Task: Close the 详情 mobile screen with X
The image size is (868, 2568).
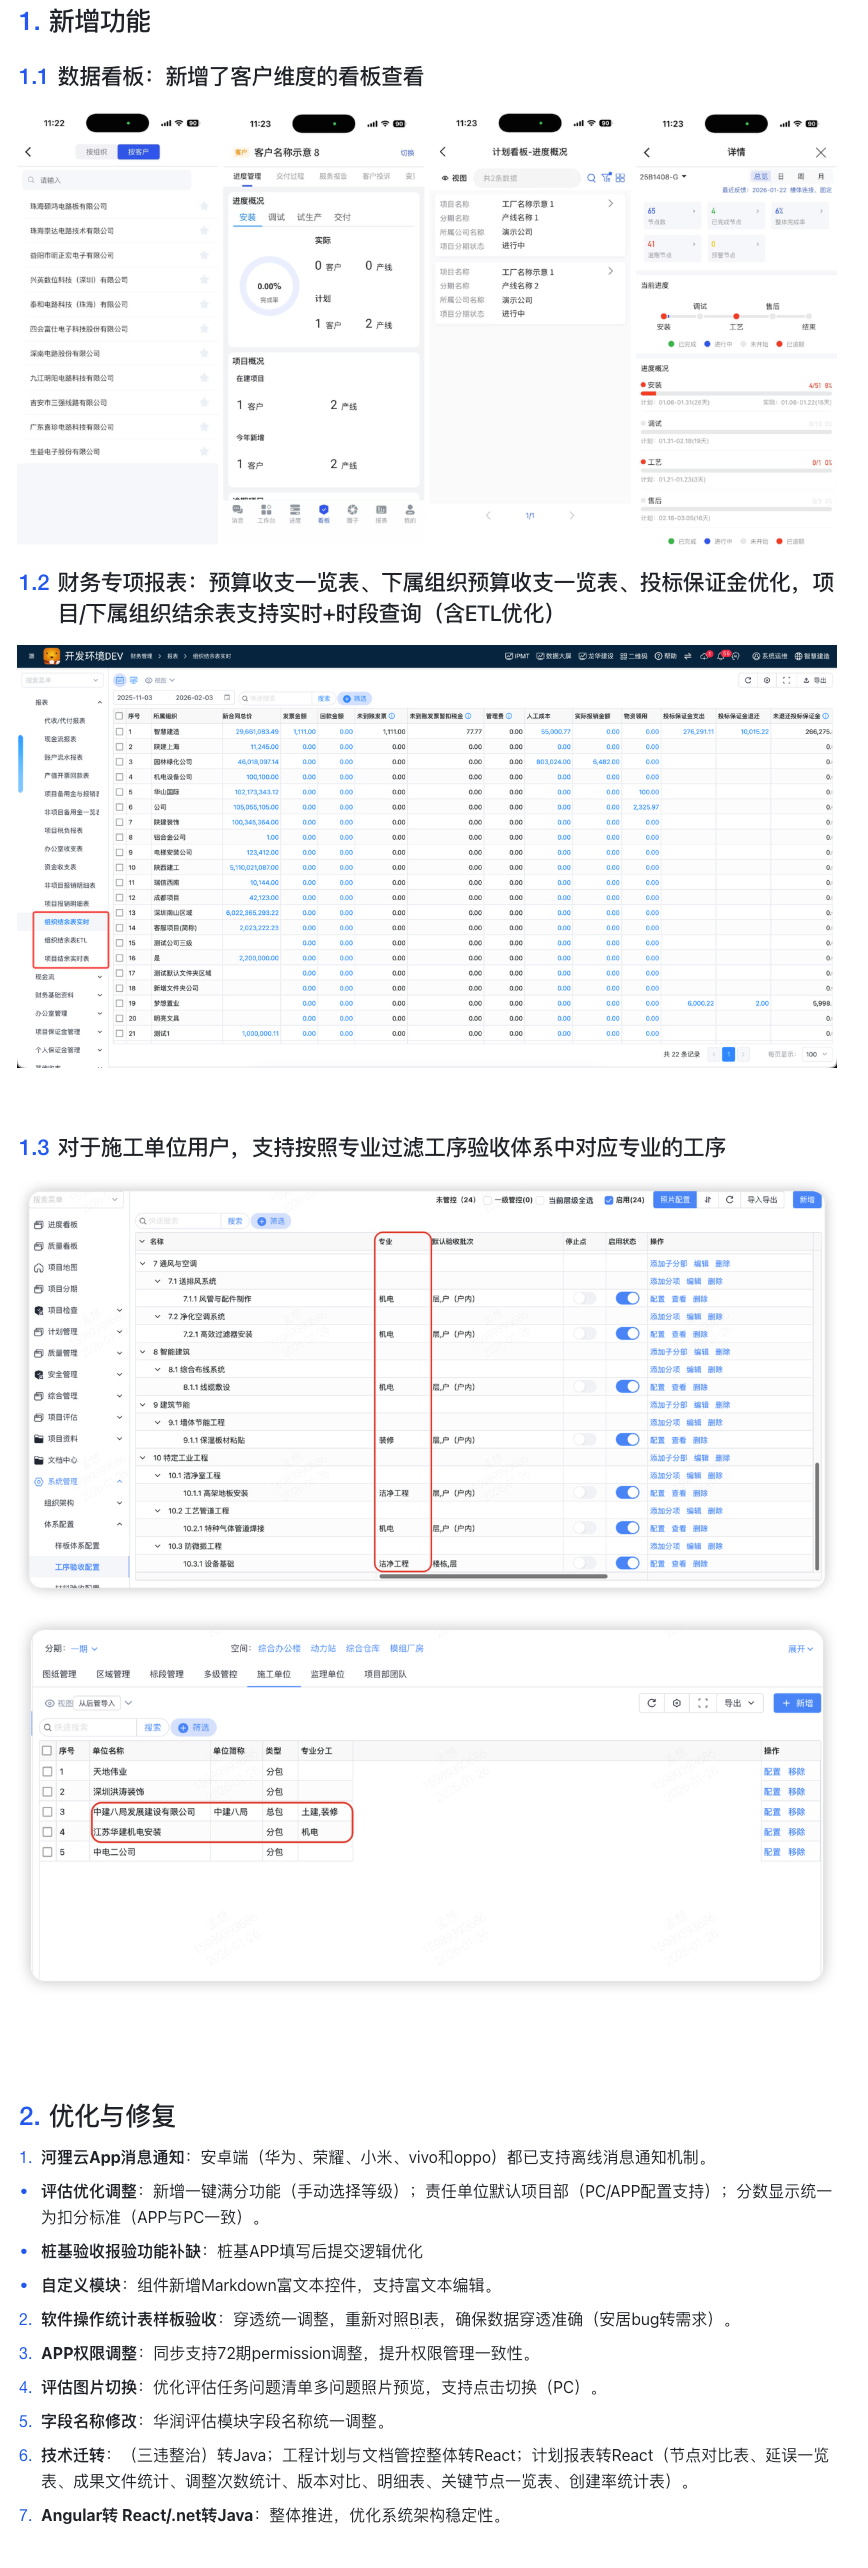Action: (820, 152)
